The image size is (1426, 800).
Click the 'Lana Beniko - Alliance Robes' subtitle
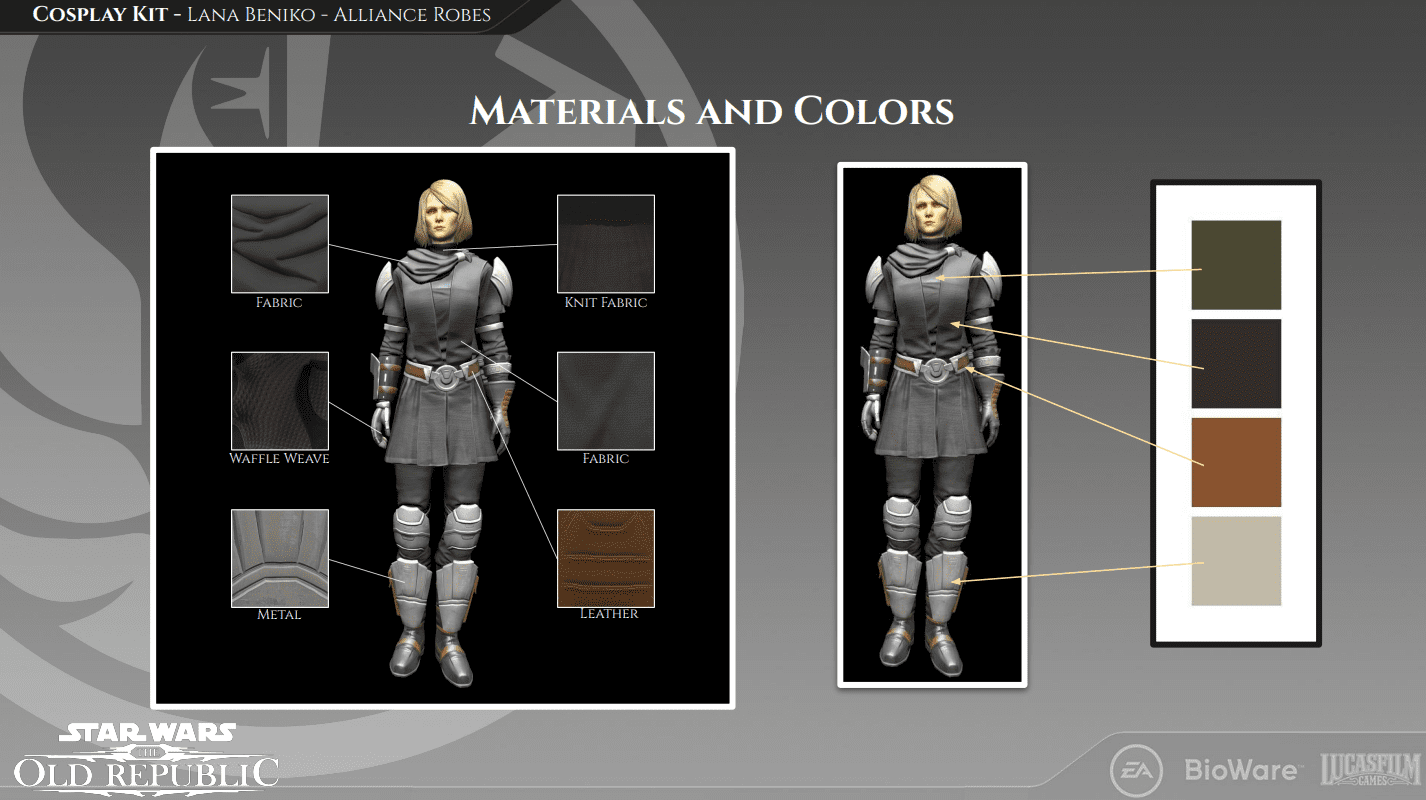339,14
